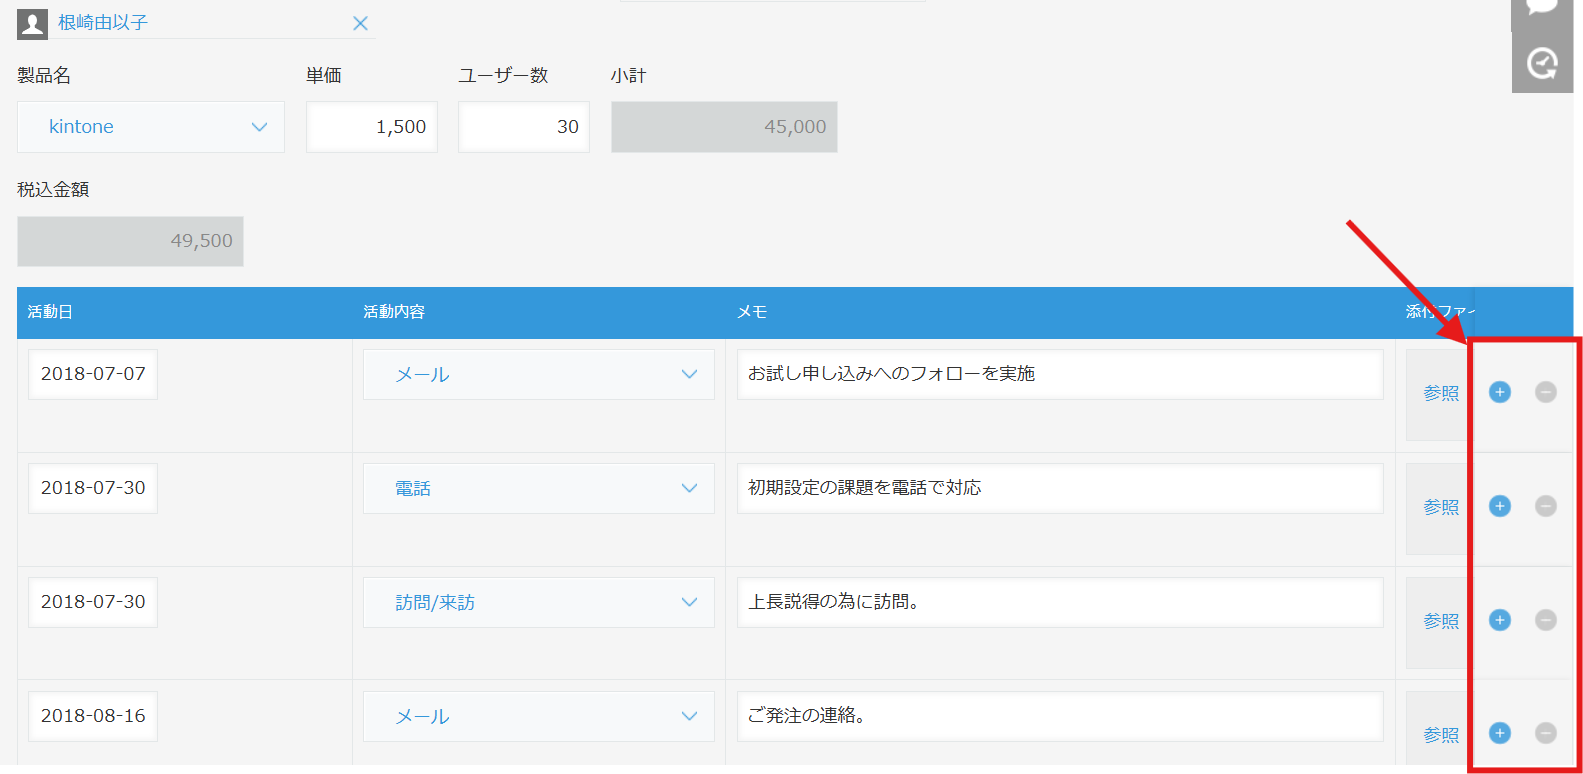Click 参照 in the 電話 row

point(1441,508)
